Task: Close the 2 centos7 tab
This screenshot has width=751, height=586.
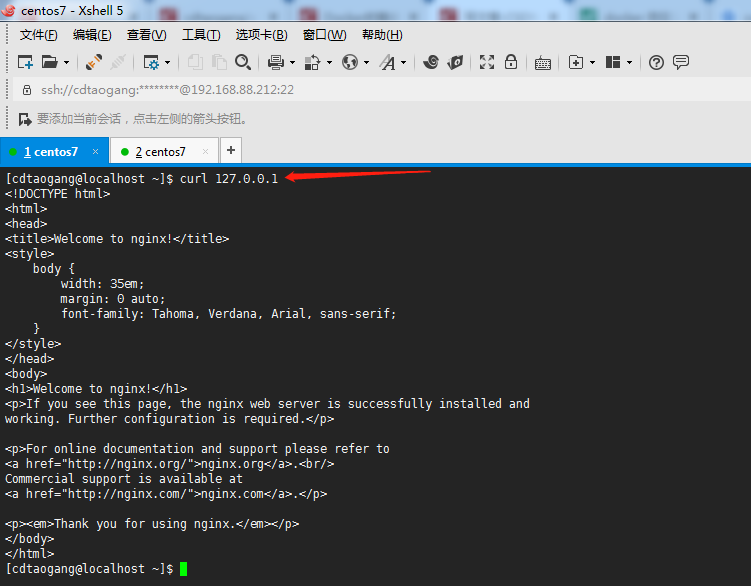Action: 205,151
